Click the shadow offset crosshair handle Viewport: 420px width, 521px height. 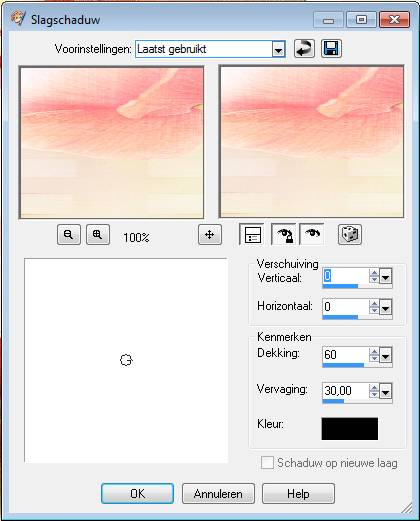pyautogui.click(x=126, y=360)
